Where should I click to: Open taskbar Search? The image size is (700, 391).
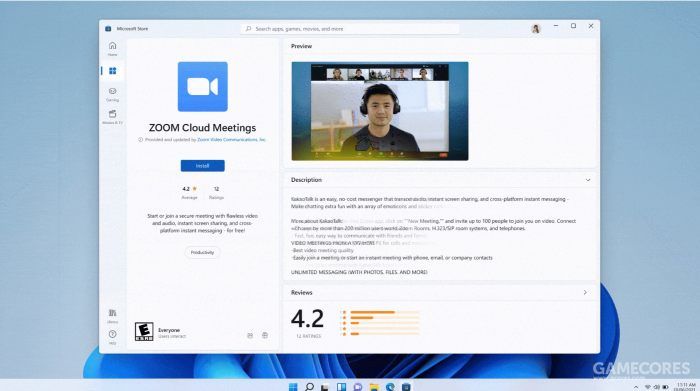coord(309,387)
